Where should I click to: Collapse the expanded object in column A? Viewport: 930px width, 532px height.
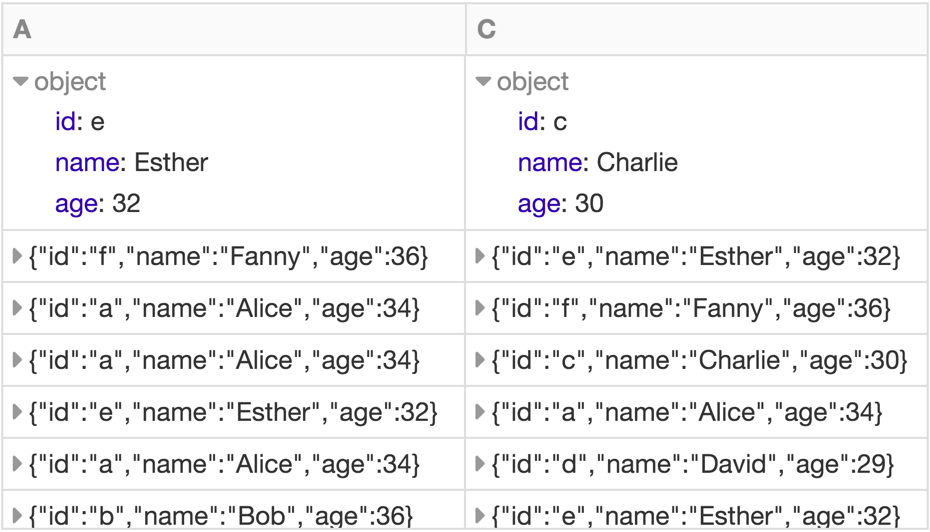(x=22, y=82)
